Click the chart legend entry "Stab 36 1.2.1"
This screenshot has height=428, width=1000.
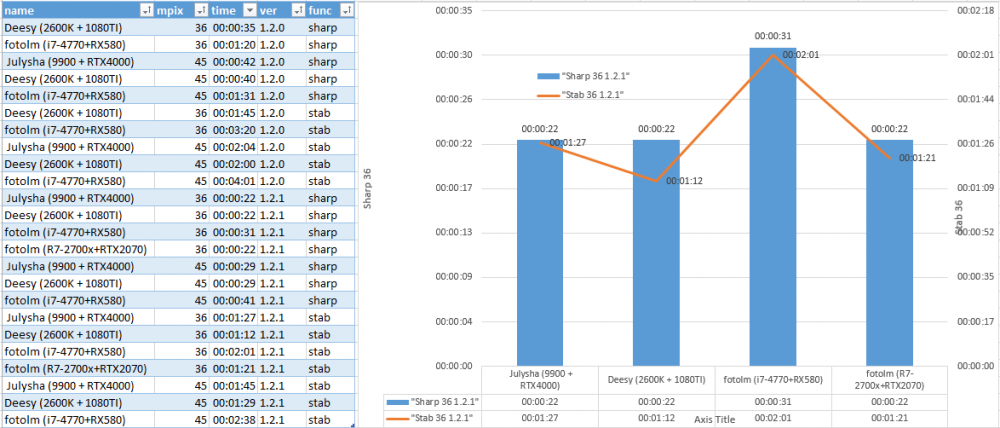tap(580, 94)
